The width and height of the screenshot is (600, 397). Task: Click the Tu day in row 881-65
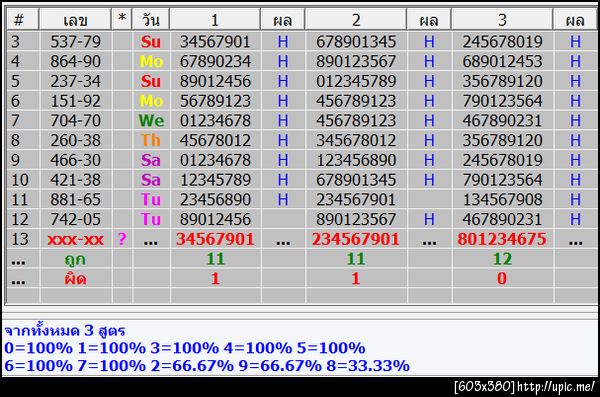click(x=151, y=199)
